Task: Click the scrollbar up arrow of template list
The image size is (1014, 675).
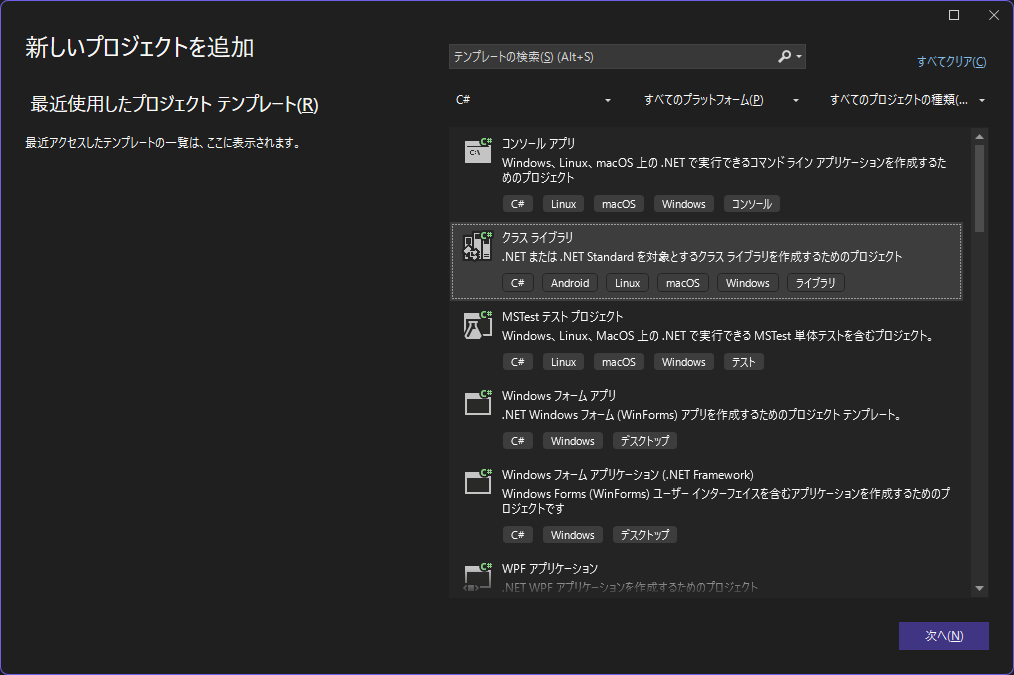Action: click(979, 136)
